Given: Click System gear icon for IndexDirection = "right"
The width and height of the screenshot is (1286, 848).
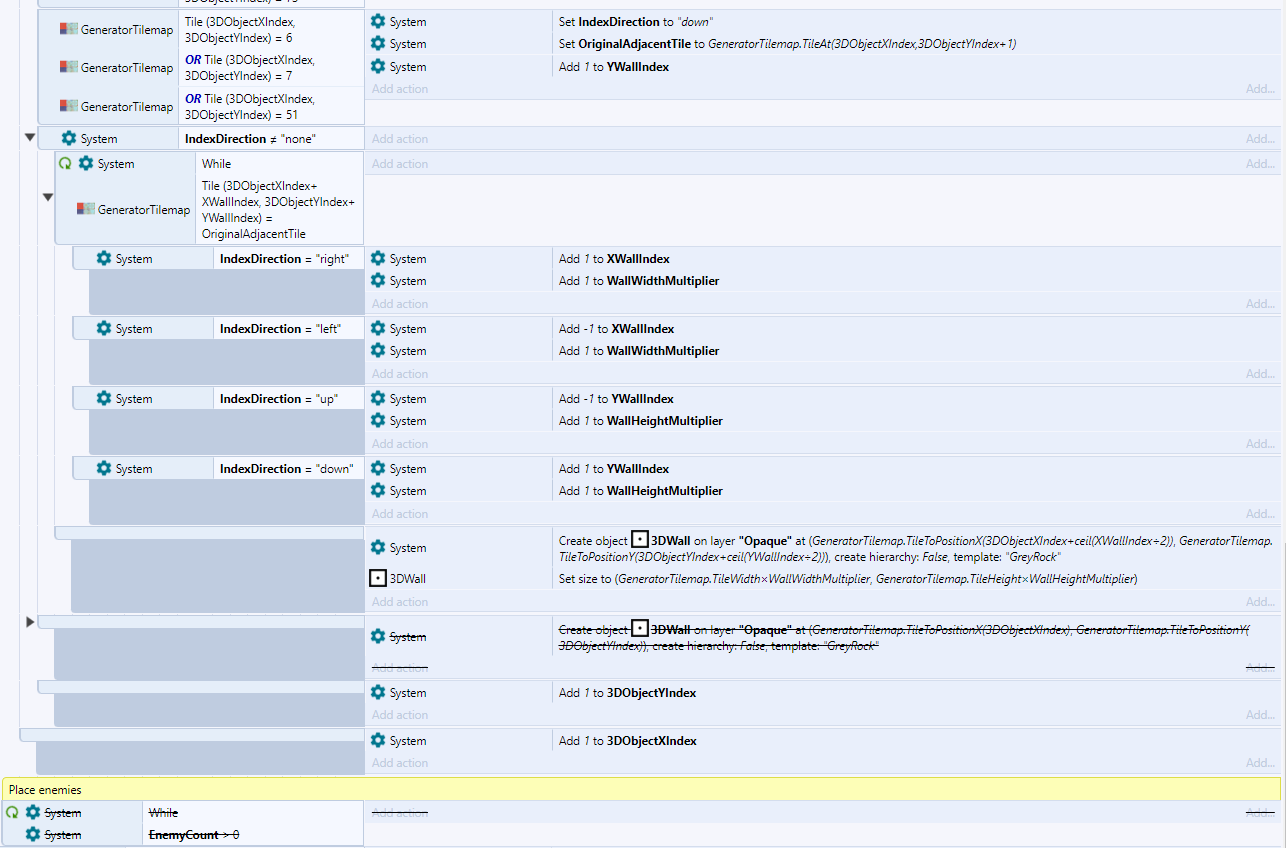Looking at the screenshot, I should tap(104, 258).
